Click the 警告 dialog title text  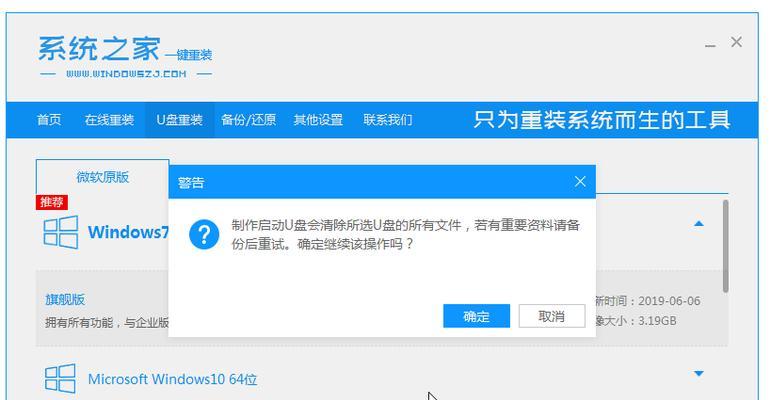tap(191, 183)
